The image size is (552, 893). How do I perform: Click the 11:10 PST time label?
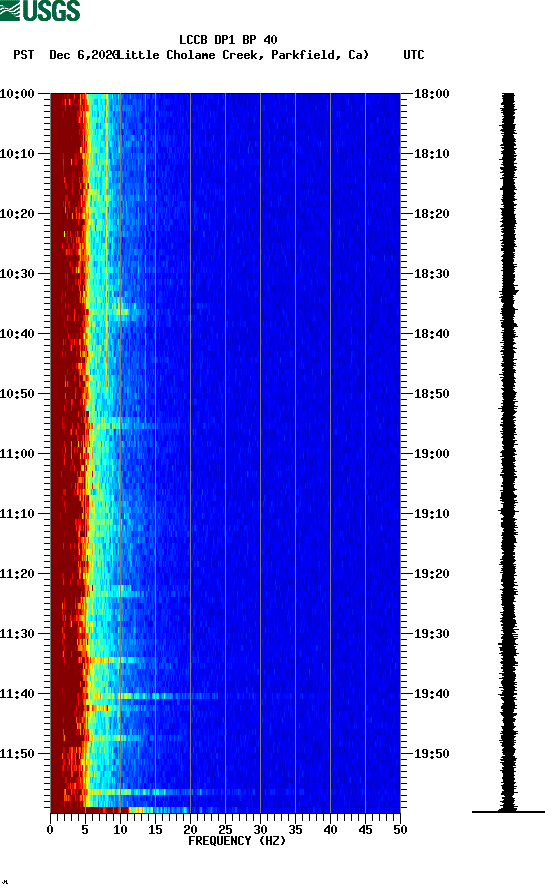(17, 514)
